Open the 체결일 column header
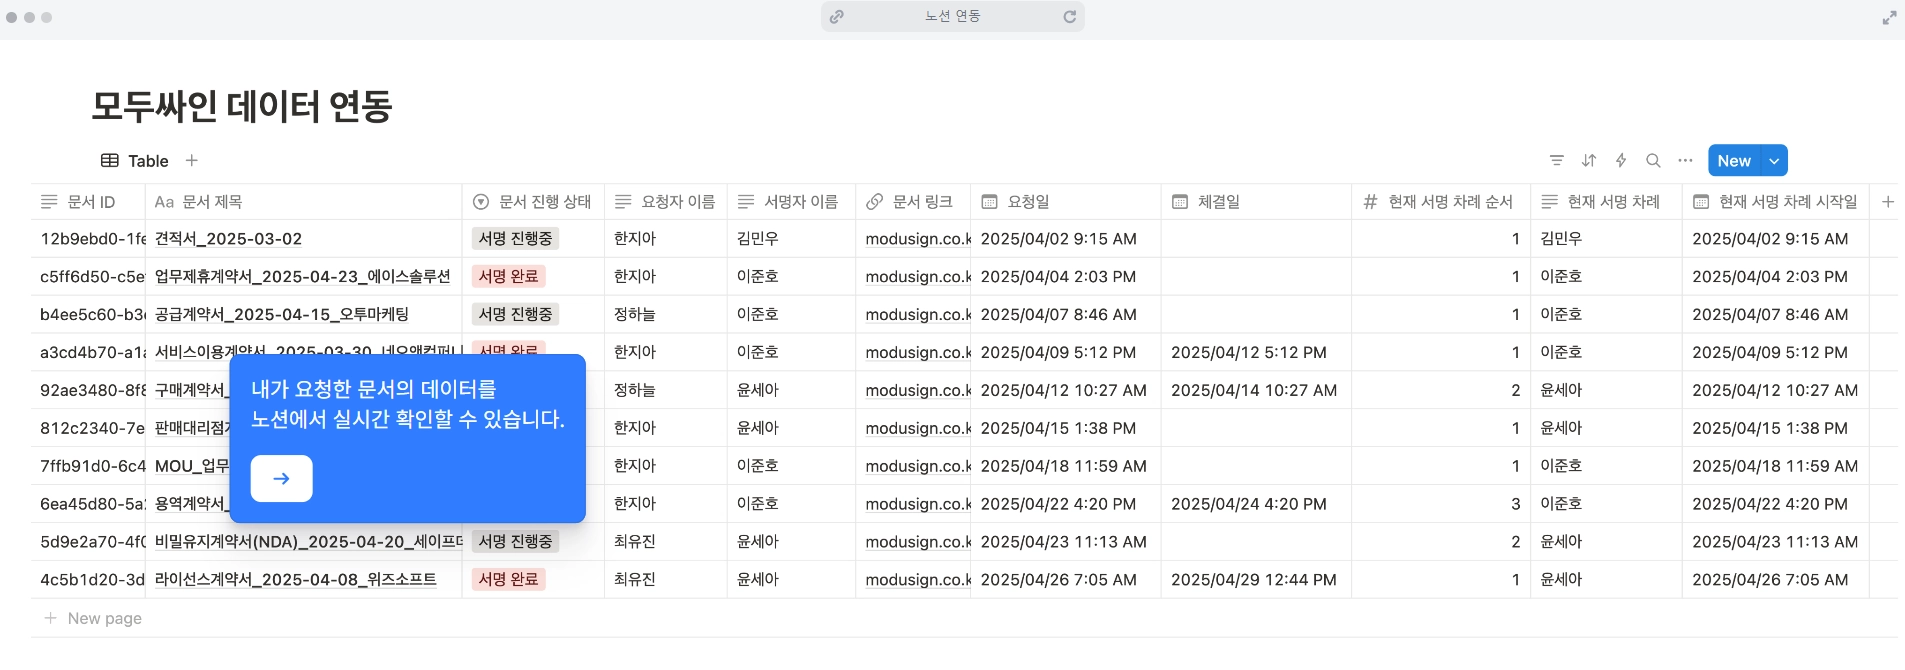 click(x=1256, y=202)
